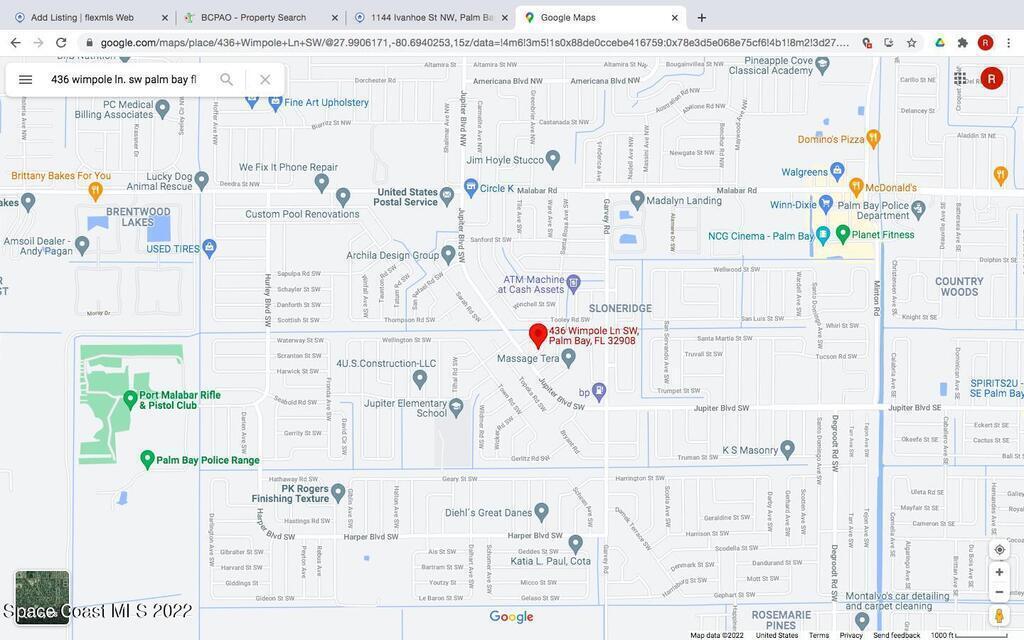This screenshot has width=1024, height=640.
Task: Show your current location on map
Action: [x=999, y=549]
